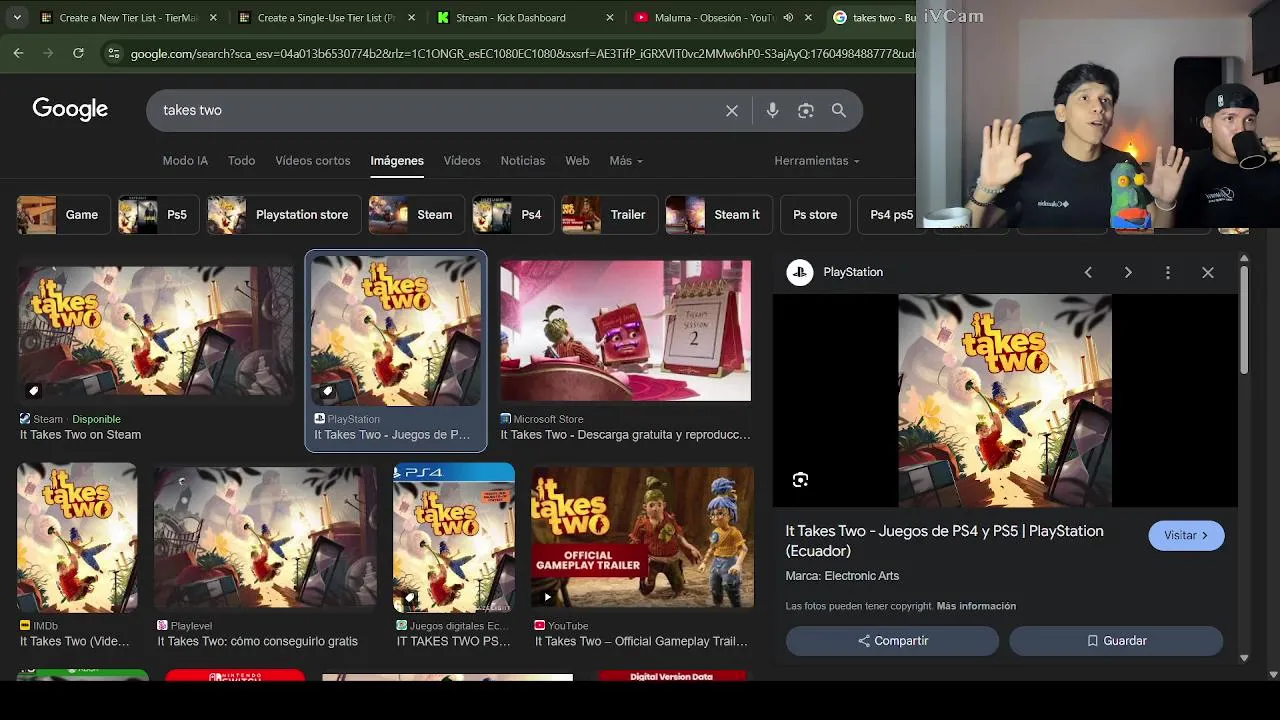The height and width of the screenshot is (720, 1280).
Task: Click the PlayStation logo in preview panel
Action: point(800,272)
